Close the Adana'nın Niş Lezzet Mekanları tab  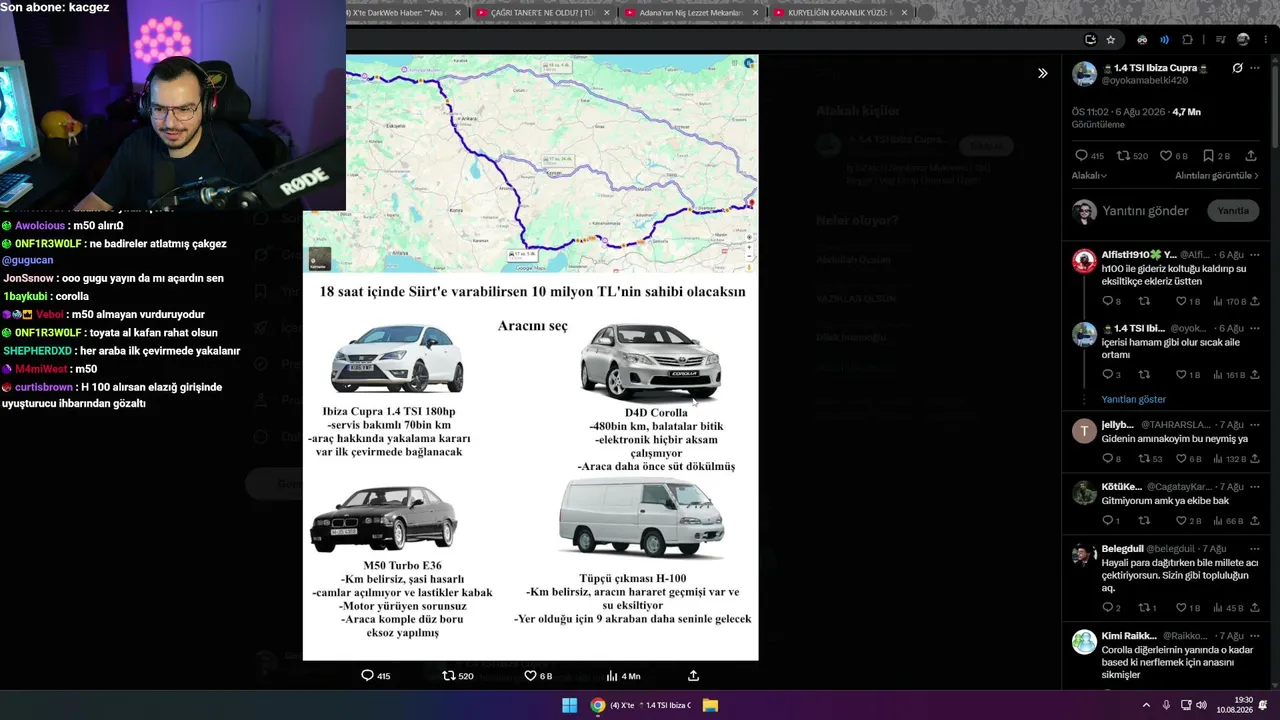tap(756, 12)
